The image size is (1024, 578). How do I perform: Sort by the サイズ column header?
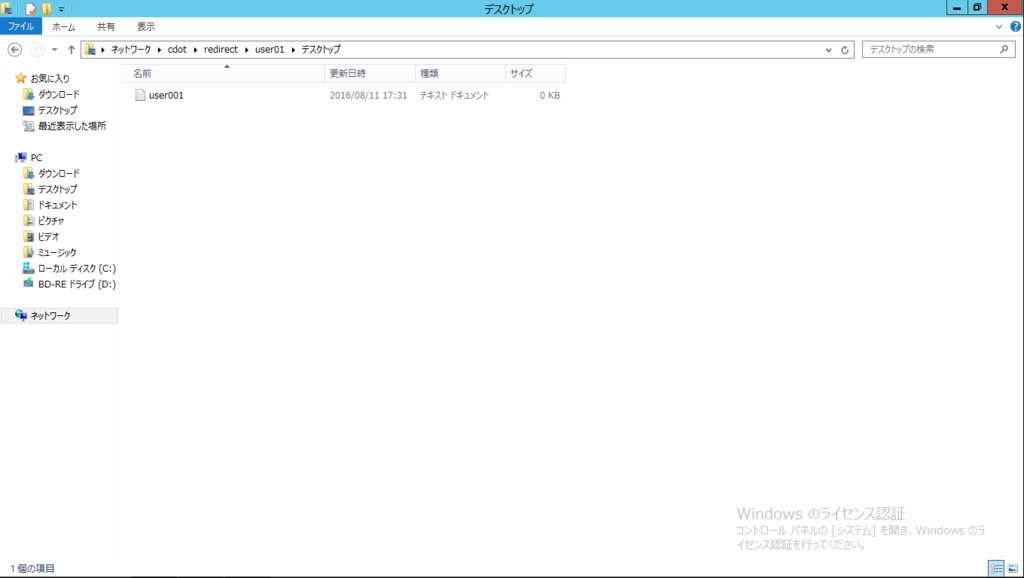coord(535,74)
